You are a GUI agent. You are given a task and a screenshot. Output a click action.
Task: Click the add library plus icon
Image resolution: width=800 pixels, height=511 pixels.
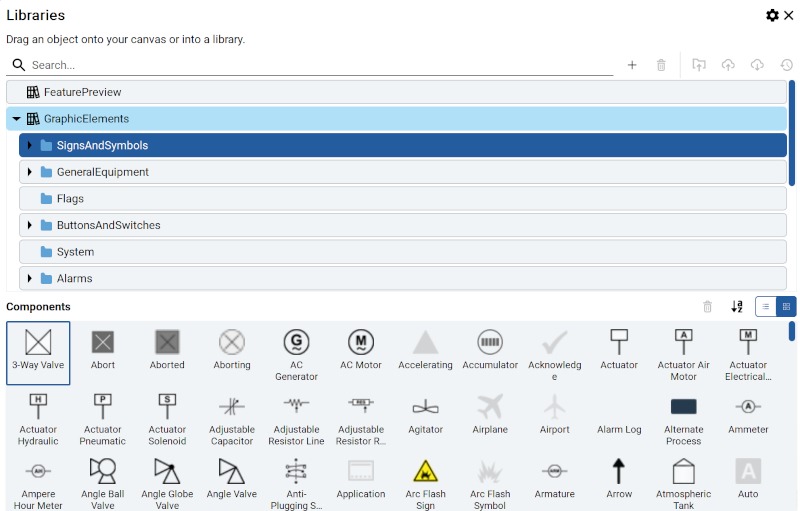(632, 65)
